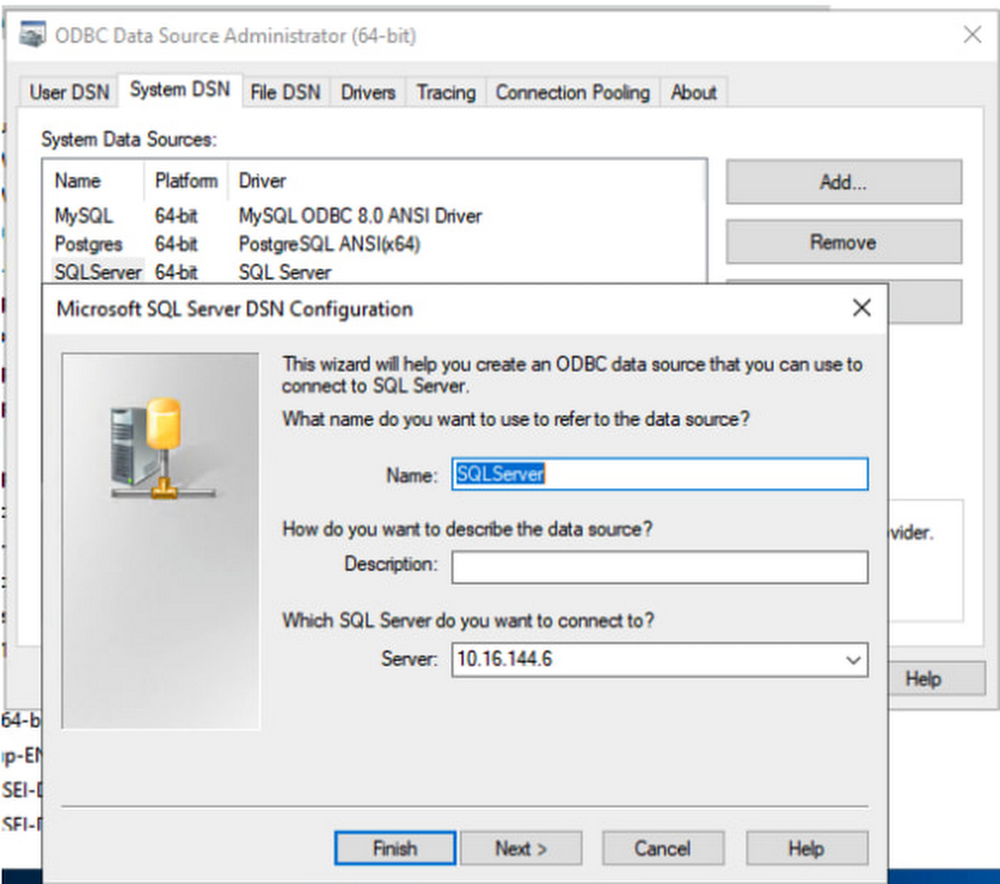Focus the Description text field
Screen dimensions: 1000x884
point(659,567)
